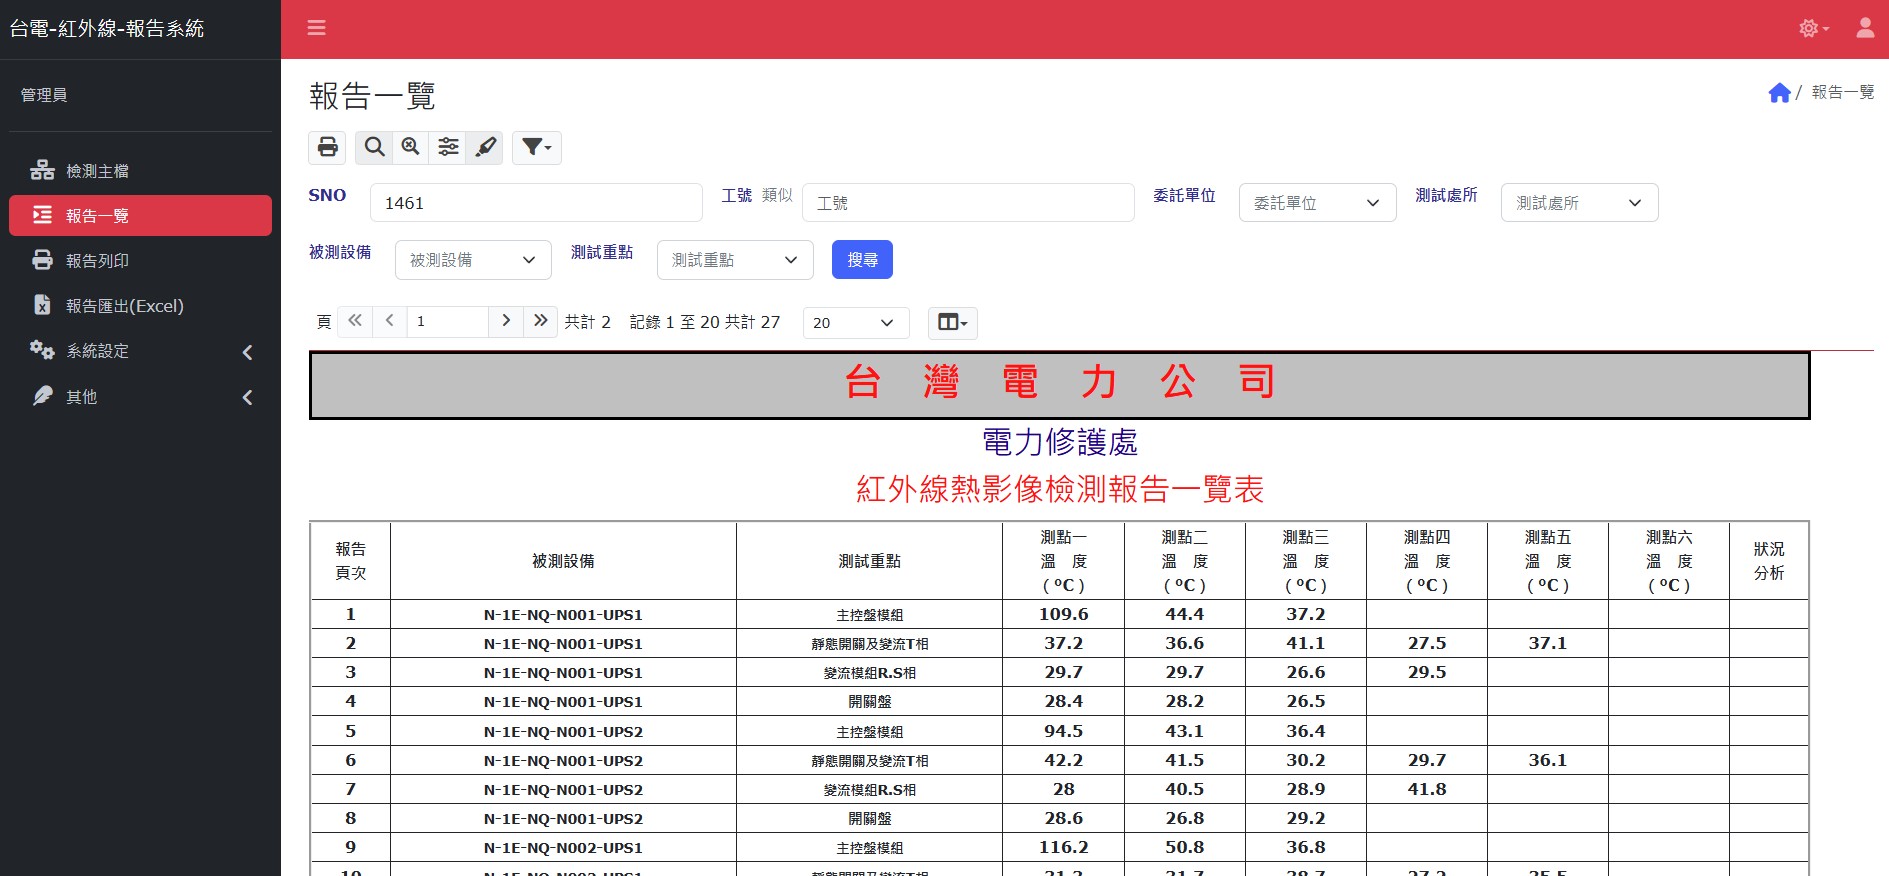Screen dimensions: 1889x876
Task: Open the settings gear dropdown in header
Action: tap(1813, 28)
